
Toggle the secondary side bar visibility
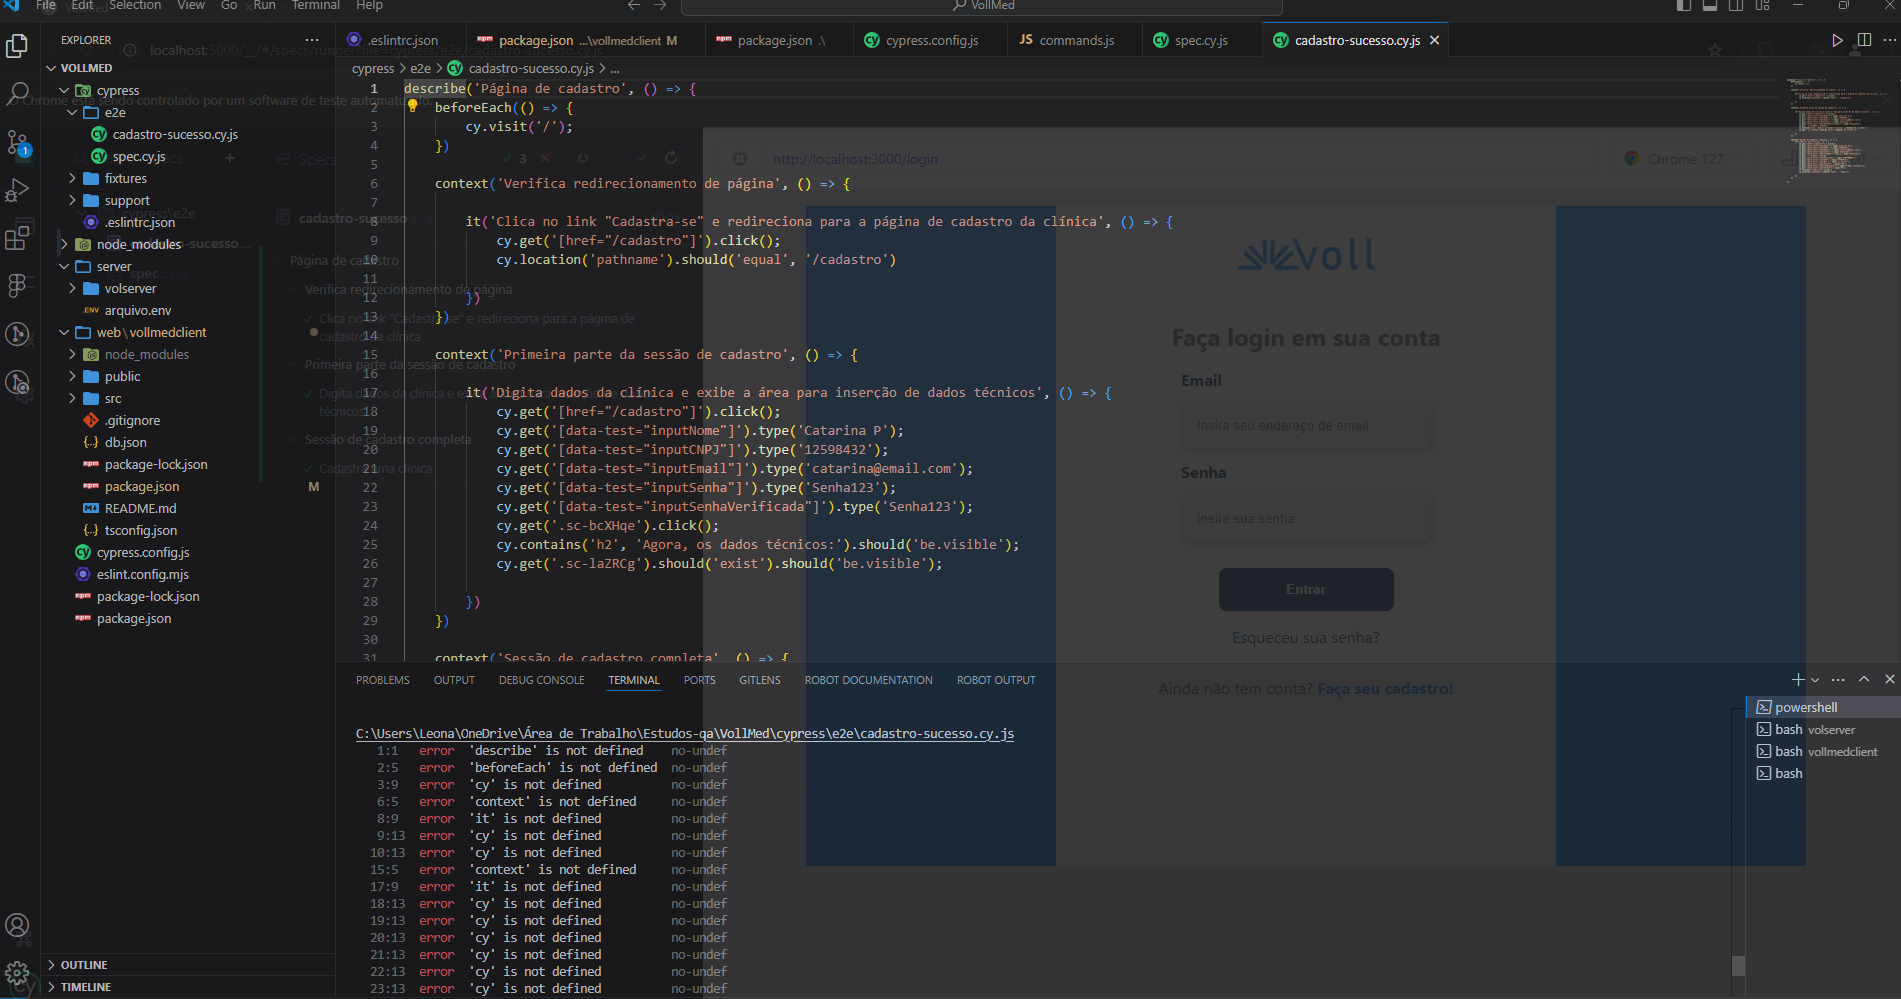(1736, 6)
